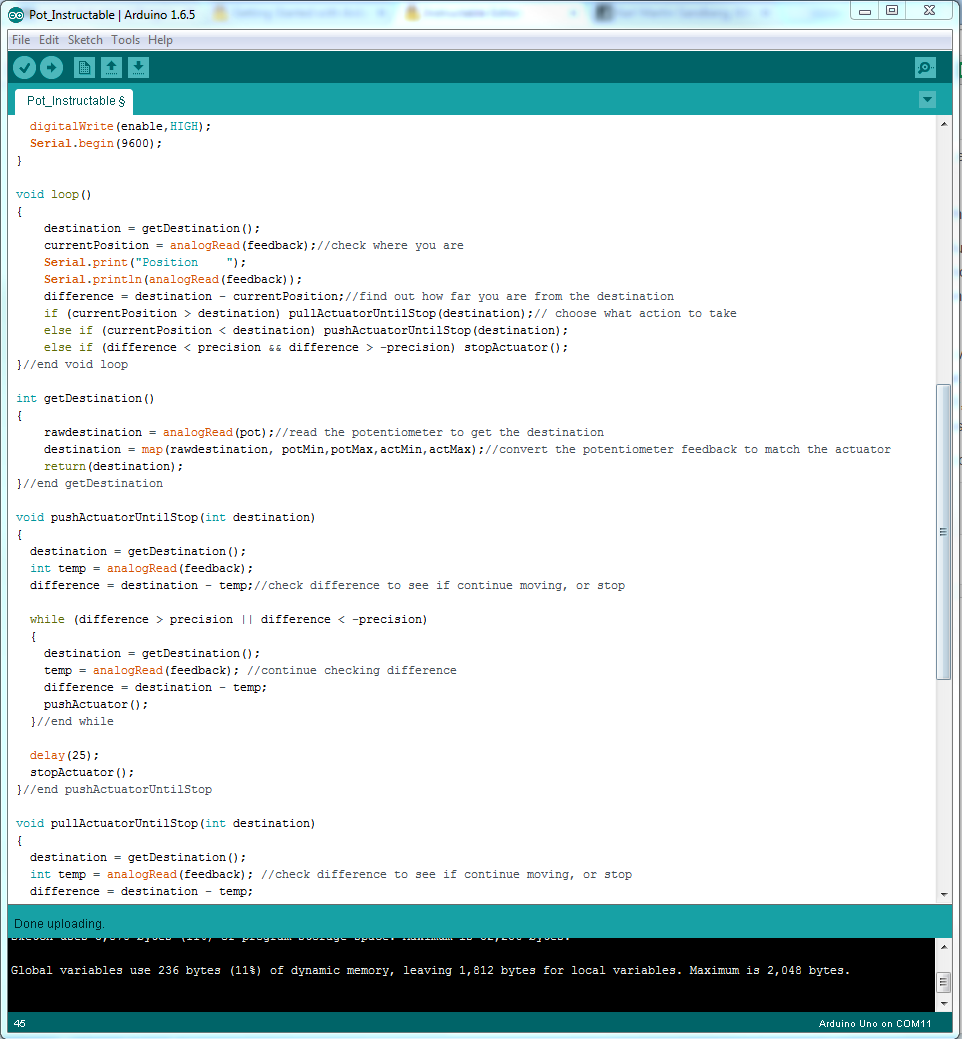
Task: Click the code editor scrollbar up arrow
Action: click(x=944, y=125)
